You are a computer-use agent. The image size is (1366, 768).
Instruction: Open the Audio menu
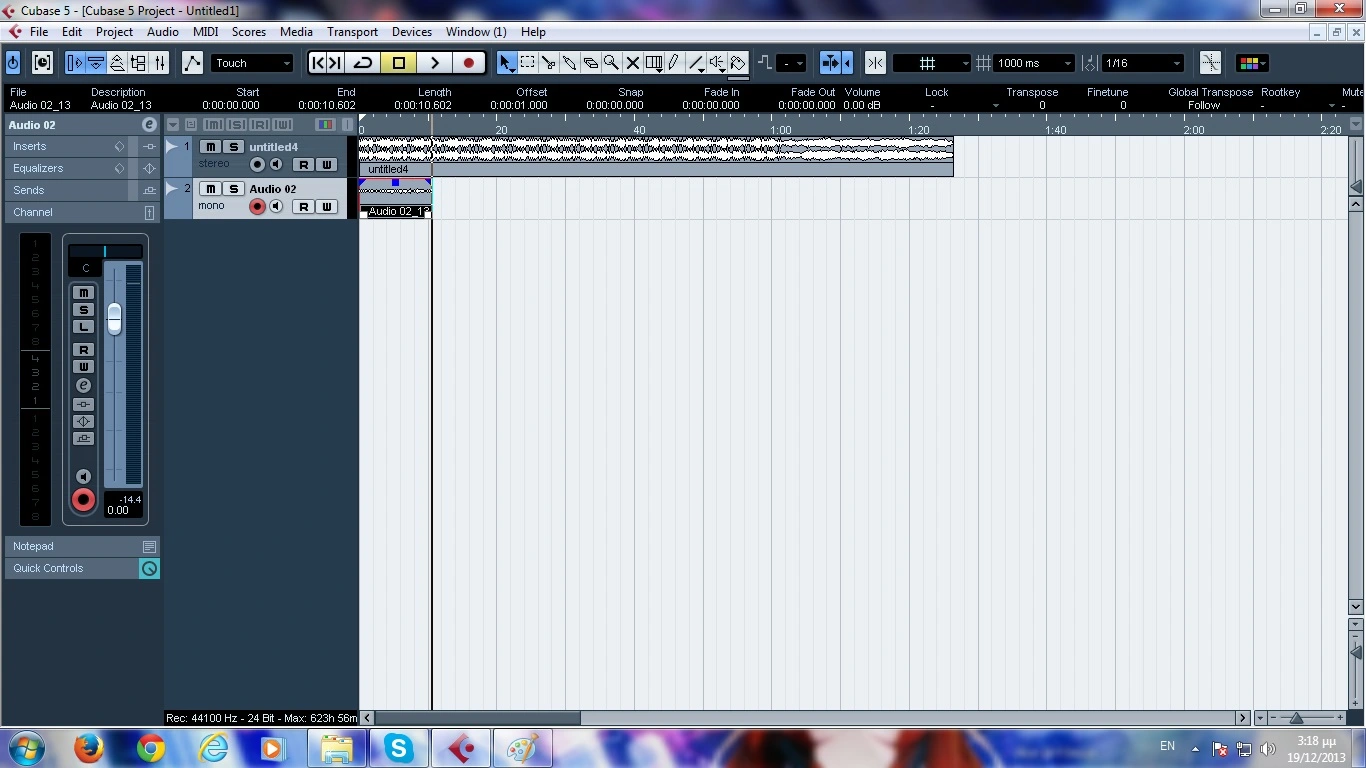pyautogui.click(x=162, y=32)
